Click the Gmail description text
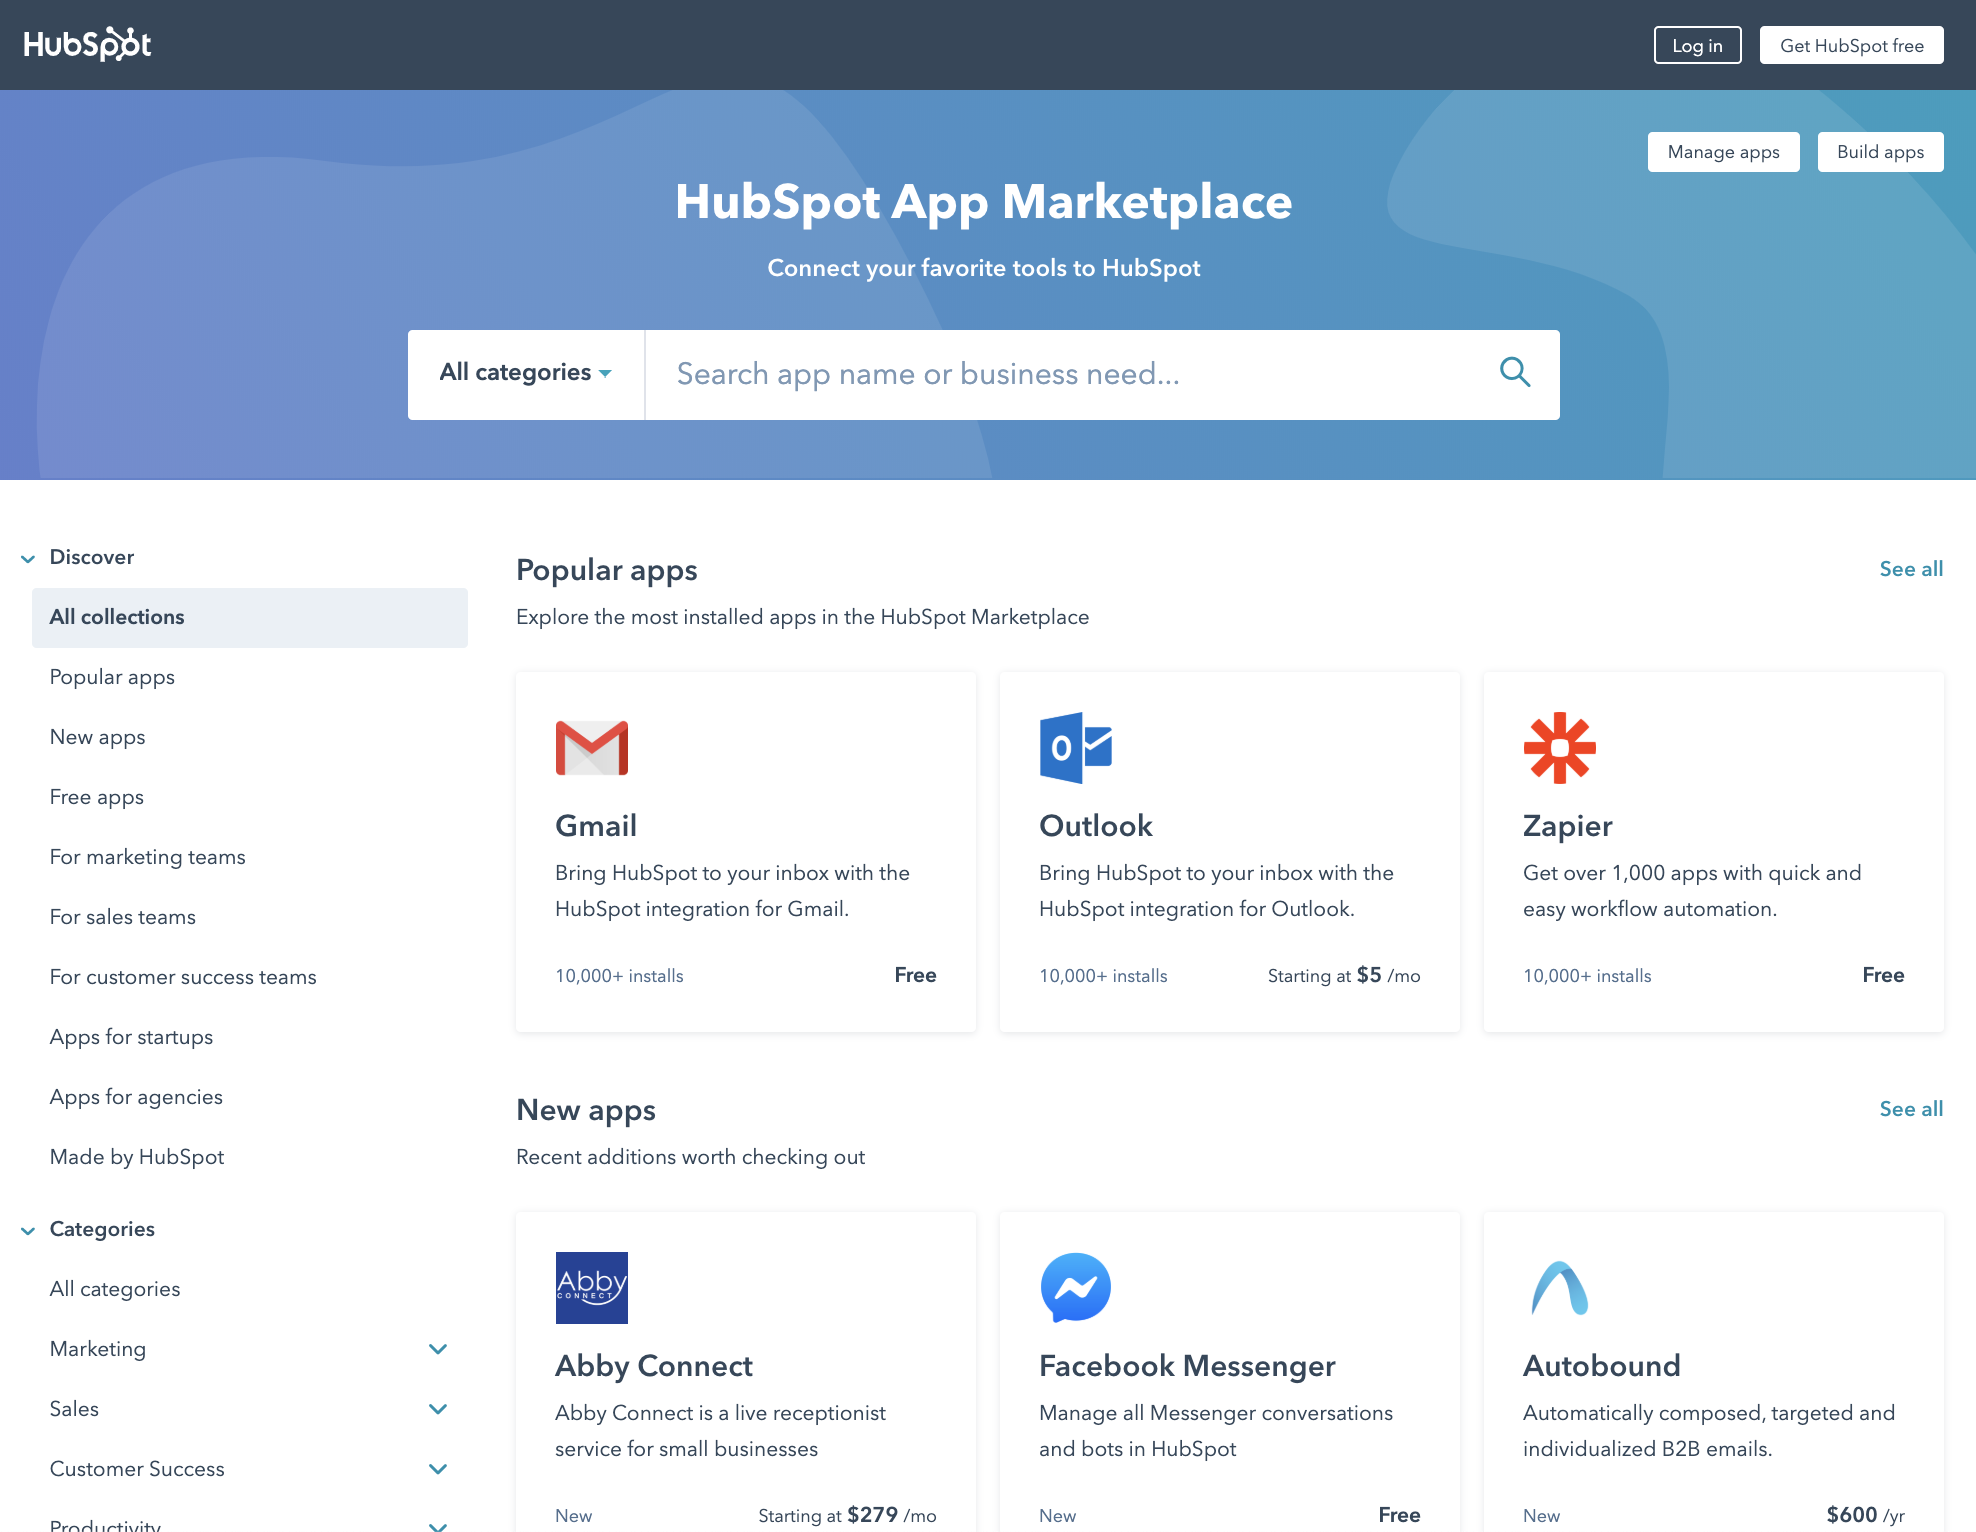The width and height of the screenshot is (1976, 1532). 732,891
